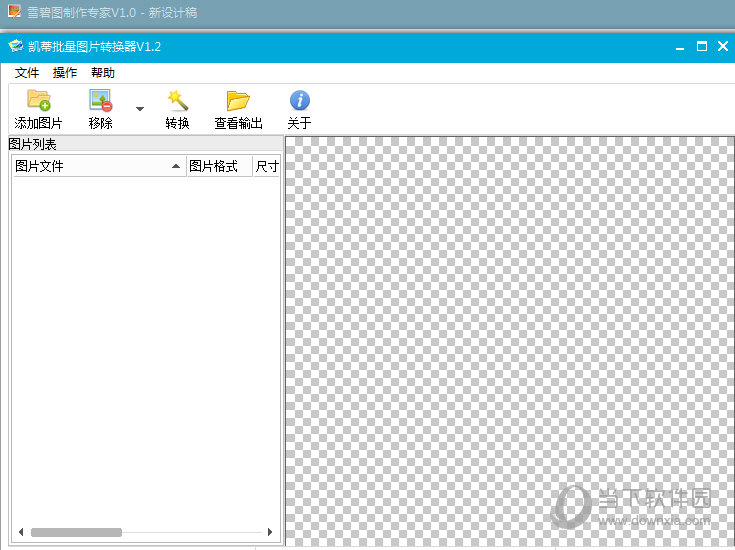Click the 图片列表 panel label

pos(32,144)
